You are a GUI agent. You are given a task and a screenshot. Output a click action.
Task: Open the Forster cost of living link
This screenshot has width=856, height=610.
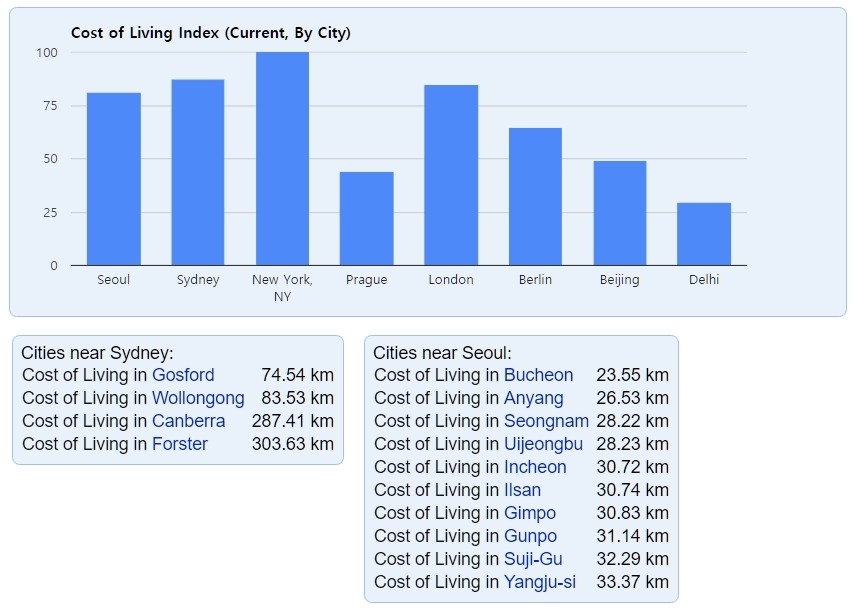tap(180, 444)
